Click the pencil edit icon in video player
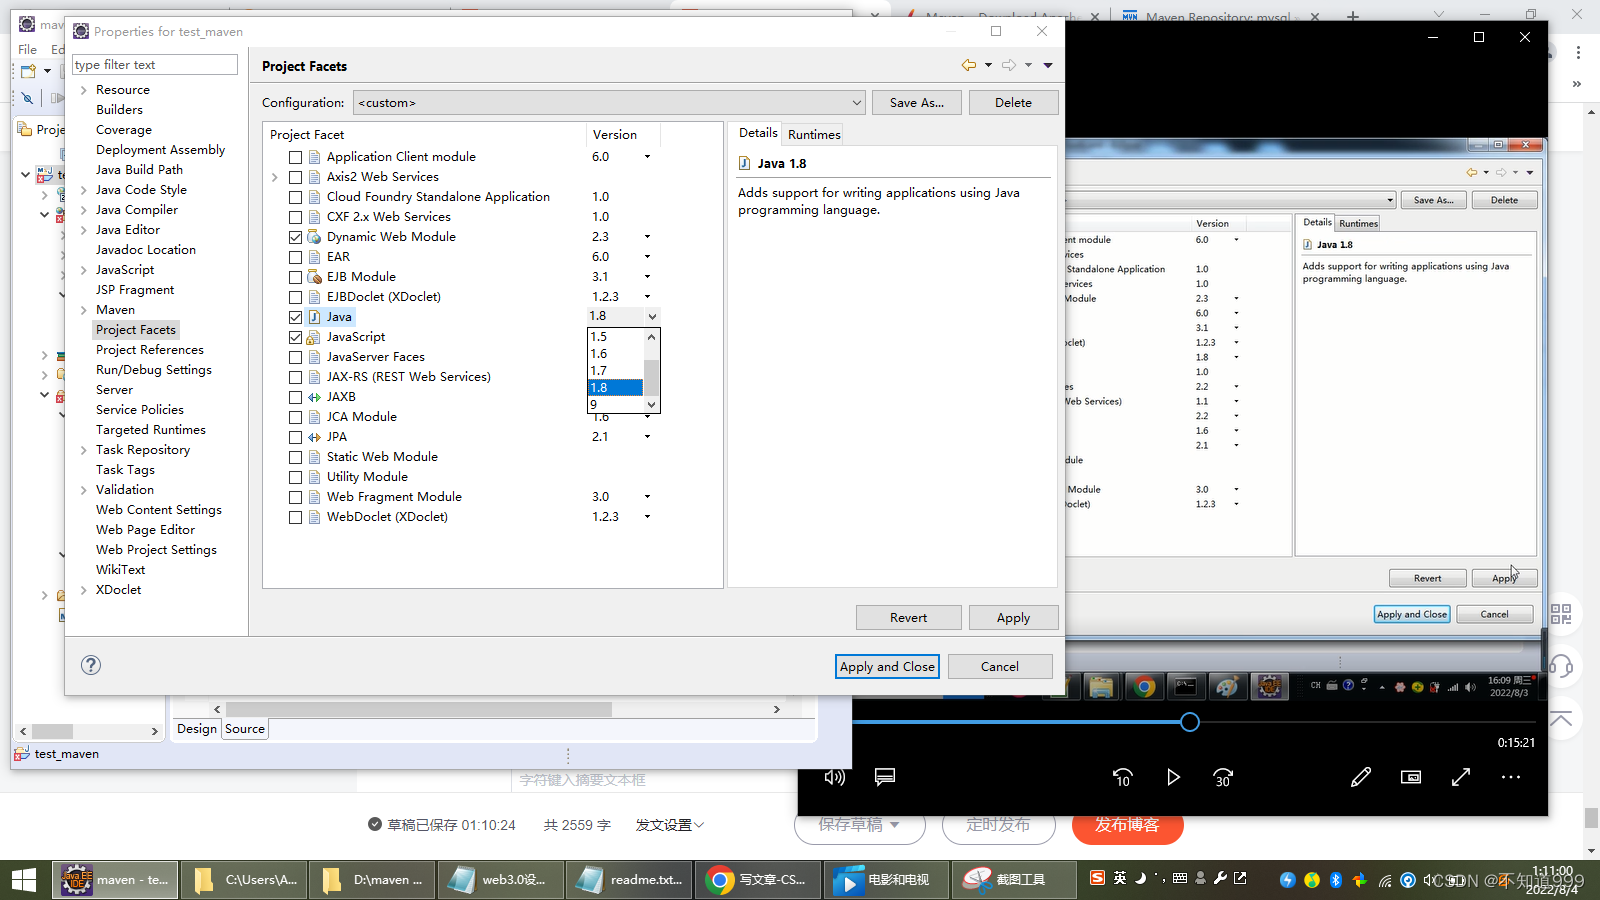The image size is (1600, 900). [x=1361, y=777]
